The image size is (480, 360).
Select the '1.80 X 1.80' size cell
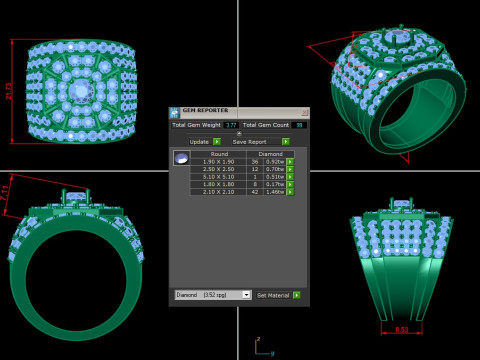(x=218, y=184)
